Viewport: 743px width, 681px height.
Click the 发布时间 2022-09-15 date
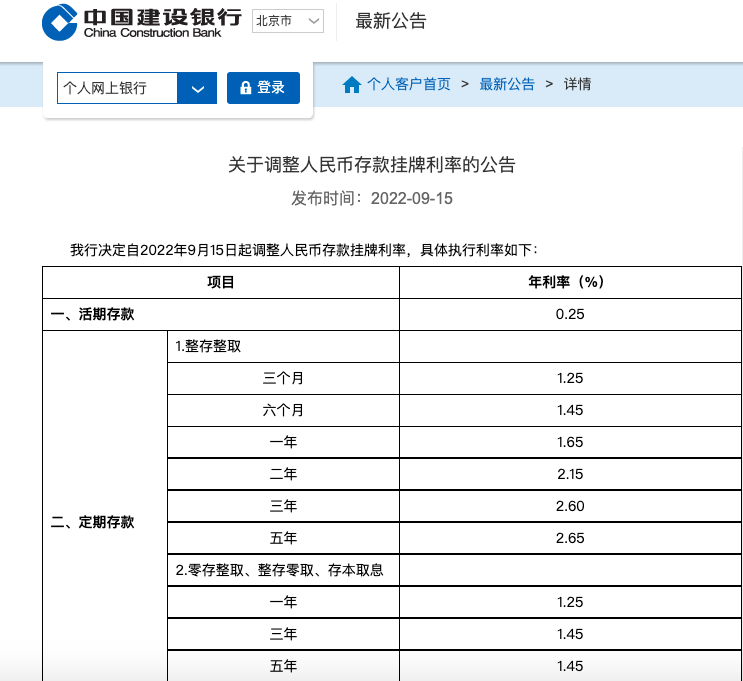click(372, 198)
